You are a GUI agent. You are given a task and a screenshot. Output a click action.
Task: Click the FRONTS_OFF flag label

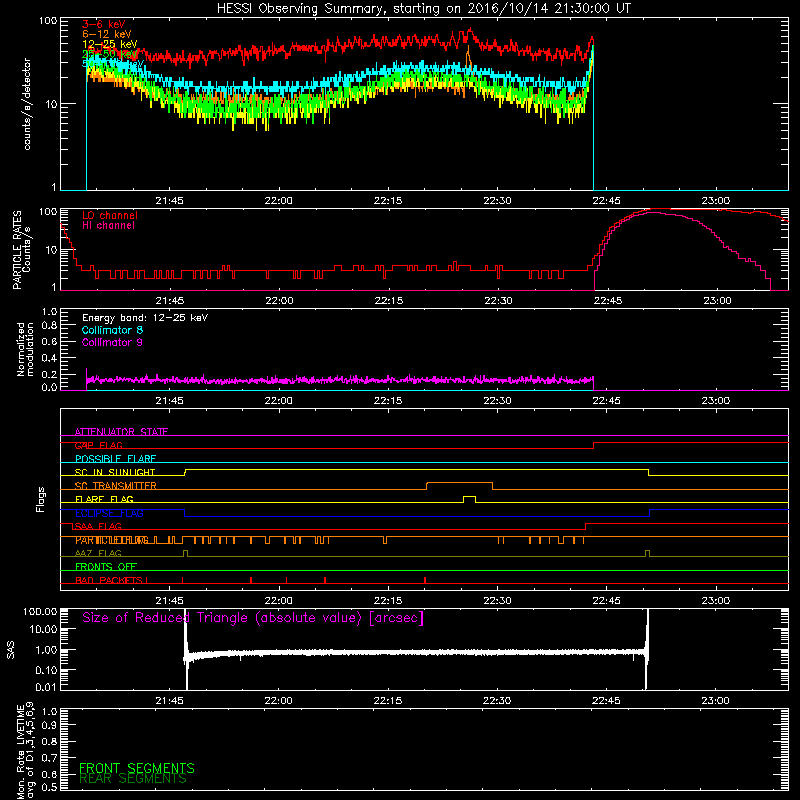pos(106,567)
